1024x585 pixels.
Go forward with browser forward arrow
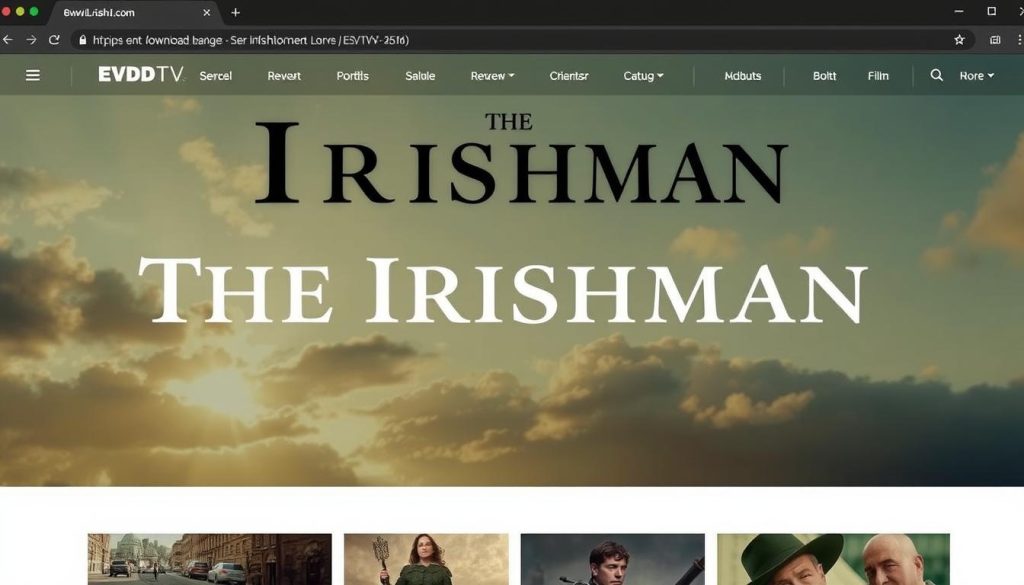(x=31, y=40)
